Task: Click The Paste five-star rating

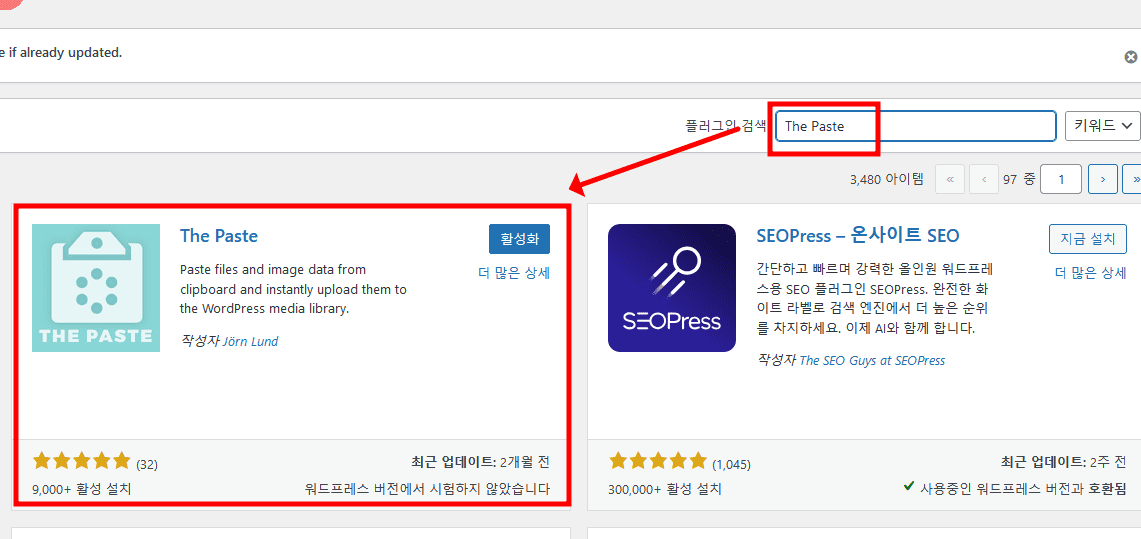Action: point(81,461)
